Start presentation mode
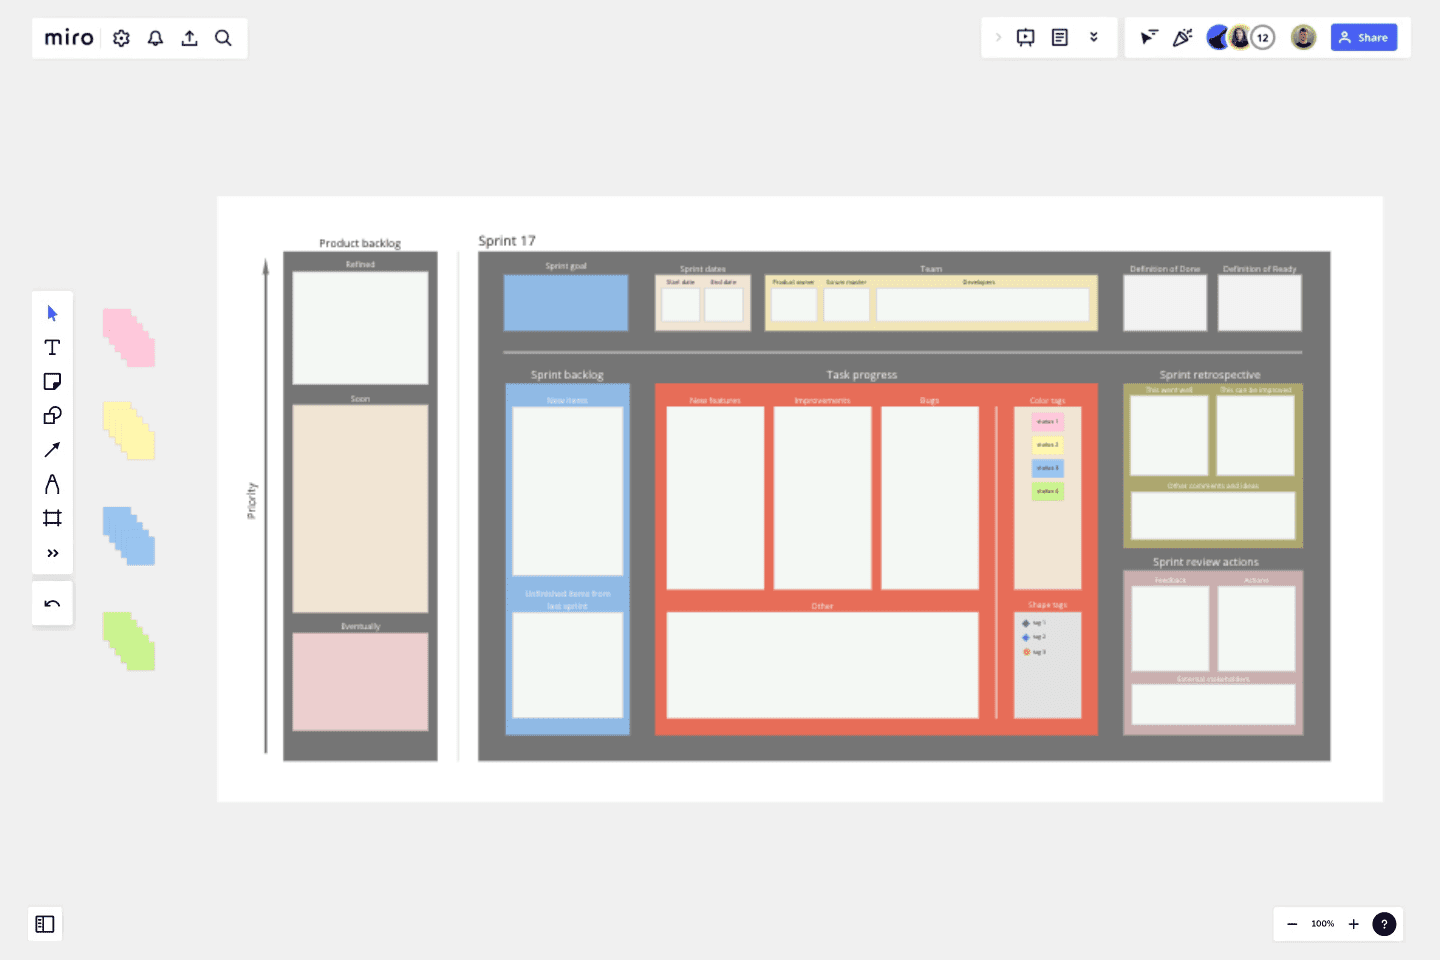 coord(1024,37)
